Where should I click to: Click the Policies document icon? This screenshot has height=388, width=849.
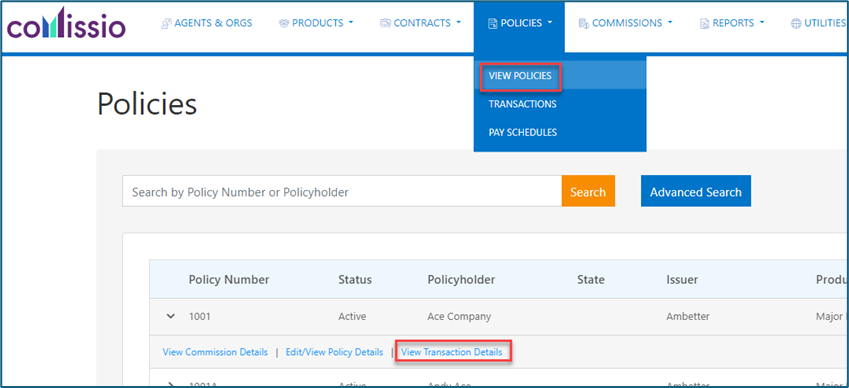click(493, 23)
